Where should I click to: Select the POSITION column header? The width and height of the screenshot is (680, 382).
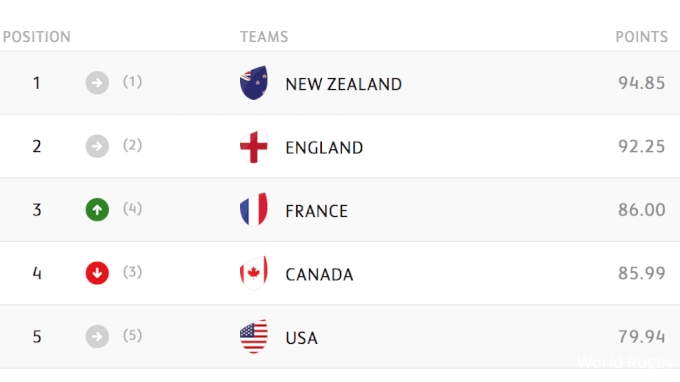click(x=37, y=37)
